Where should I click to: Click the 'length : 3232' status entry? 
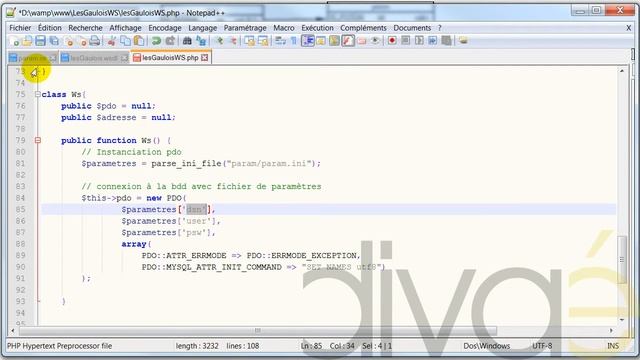197,346
